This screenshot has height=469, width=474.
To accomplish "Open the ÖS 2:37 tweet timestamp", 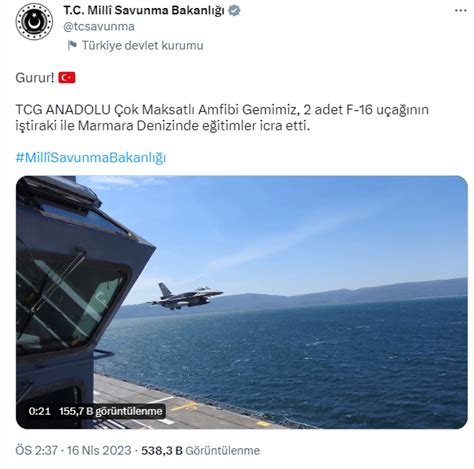I will click(36, 450).
